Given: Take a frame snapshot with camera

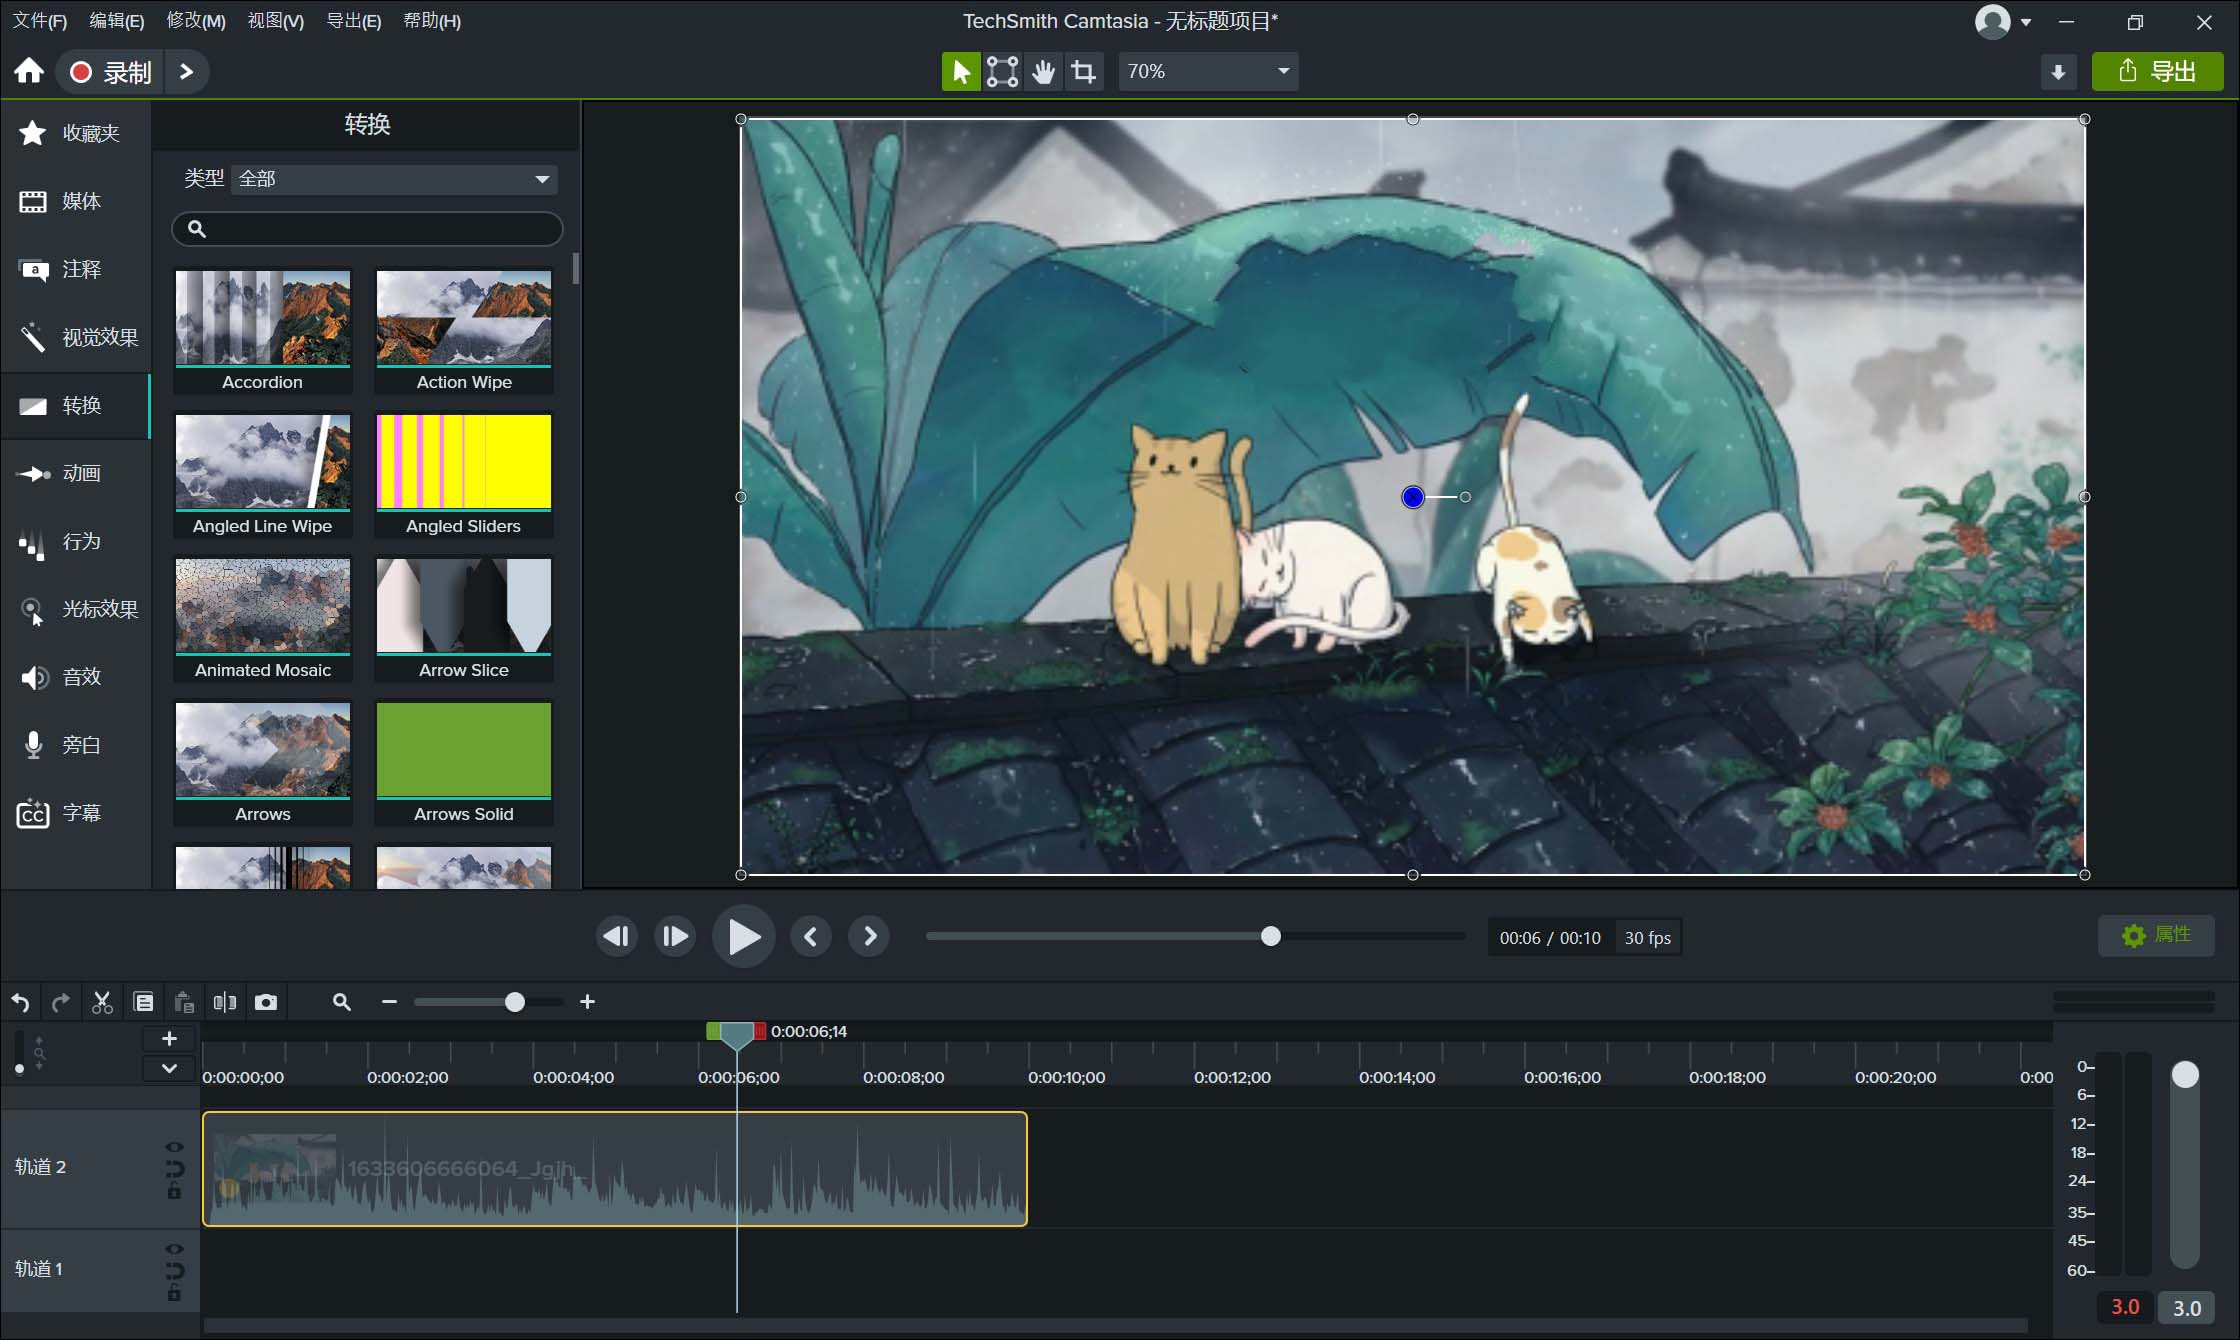Looking at the screenshot, I should point(266,1002).
